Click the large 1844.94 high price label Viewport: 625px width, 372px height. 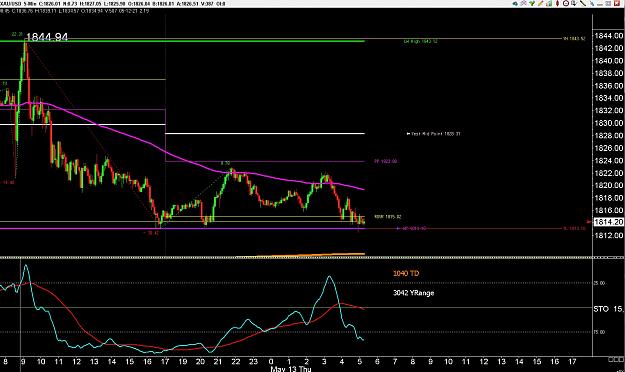[x=47, y=37]
